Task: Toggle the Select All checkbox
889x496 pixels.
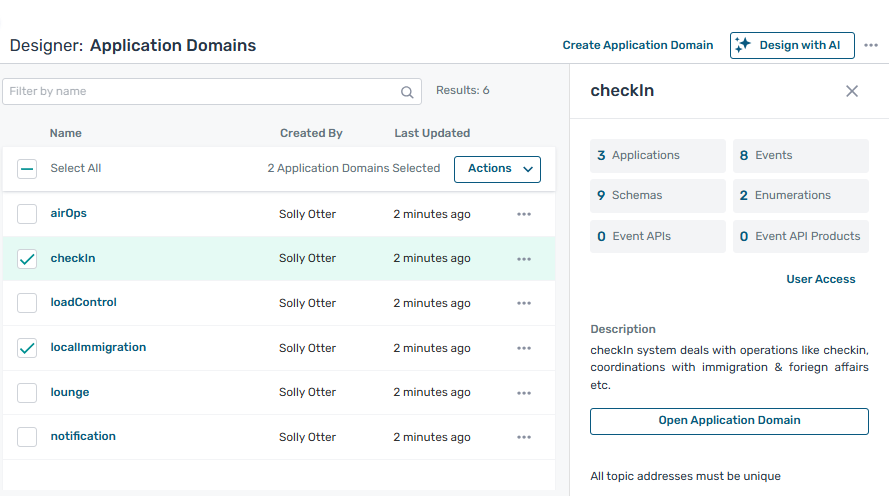Action: point(27,169)
